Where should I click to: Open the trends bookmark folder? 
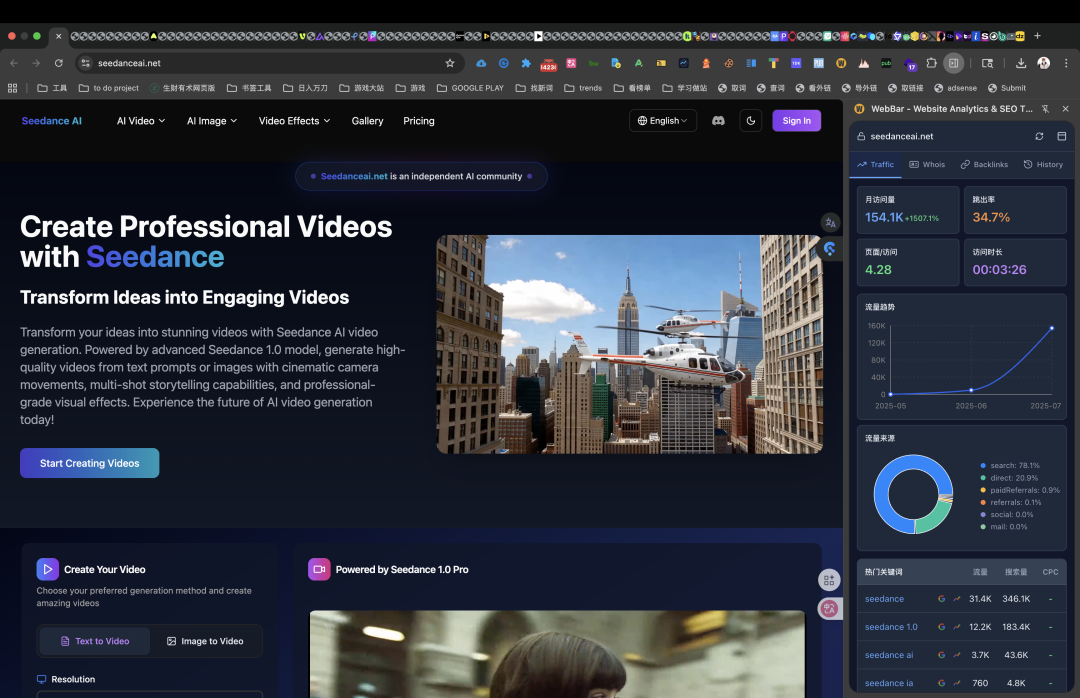[583, 88]
